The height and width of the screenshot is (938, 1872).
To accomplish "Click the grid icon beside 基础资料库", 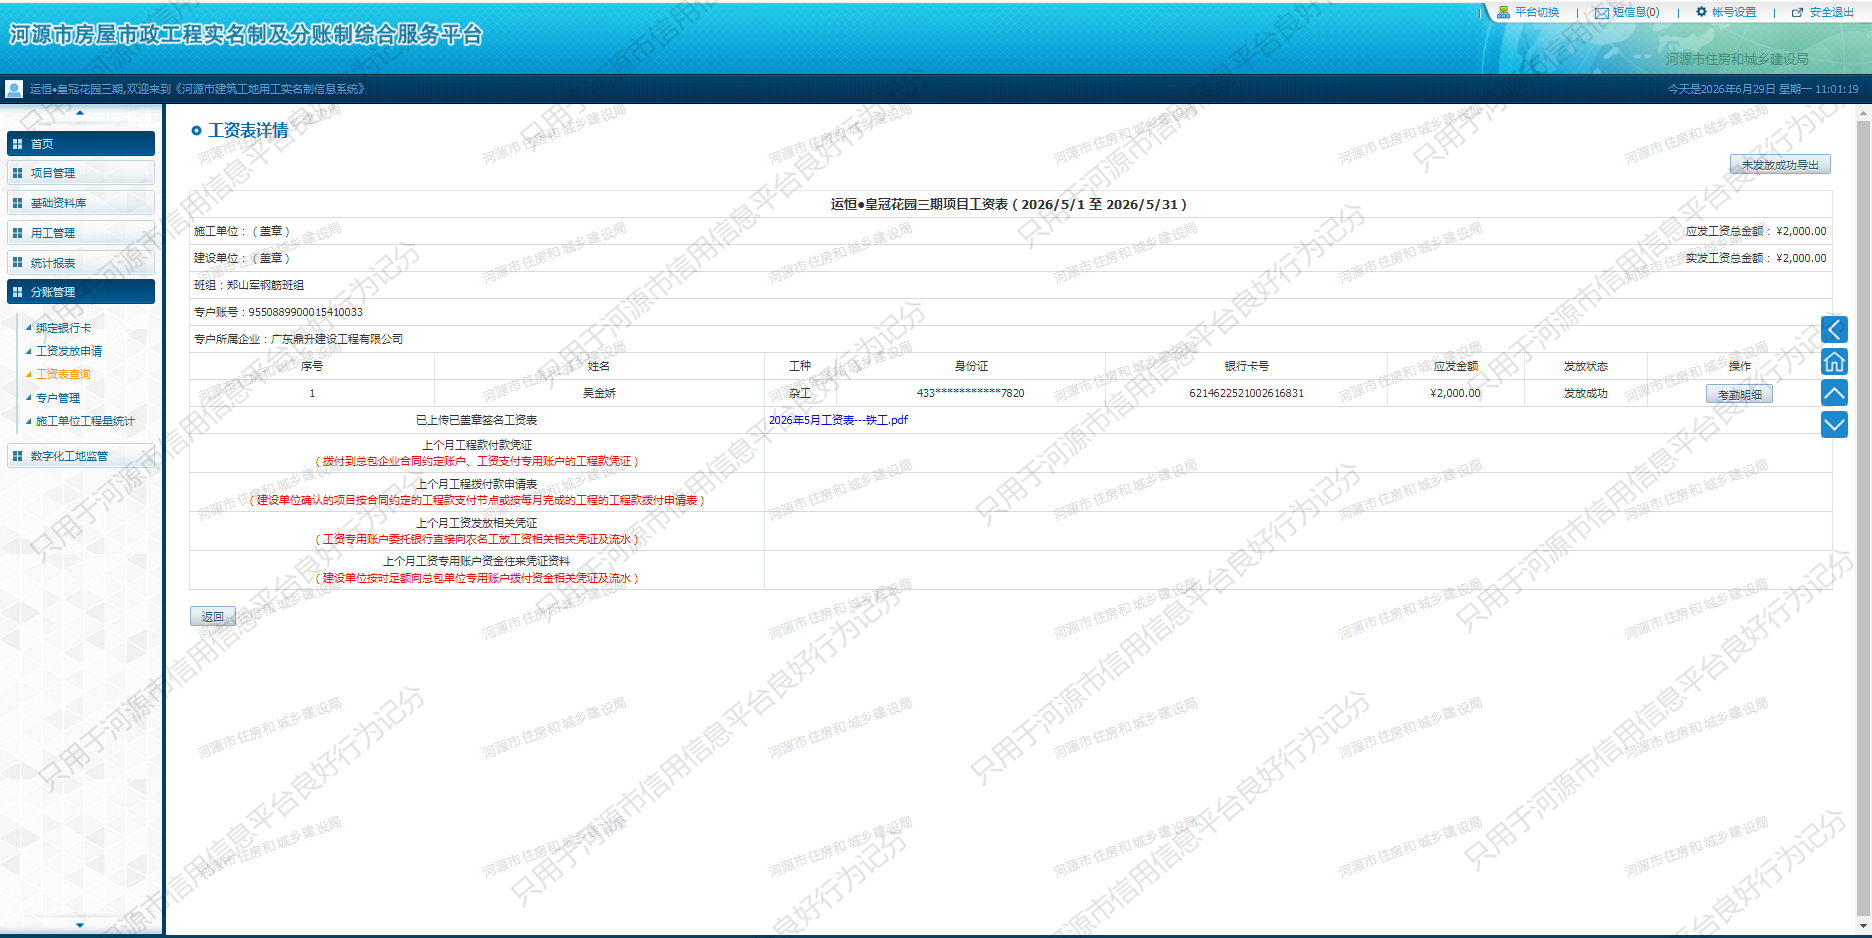I will (17, 203).
